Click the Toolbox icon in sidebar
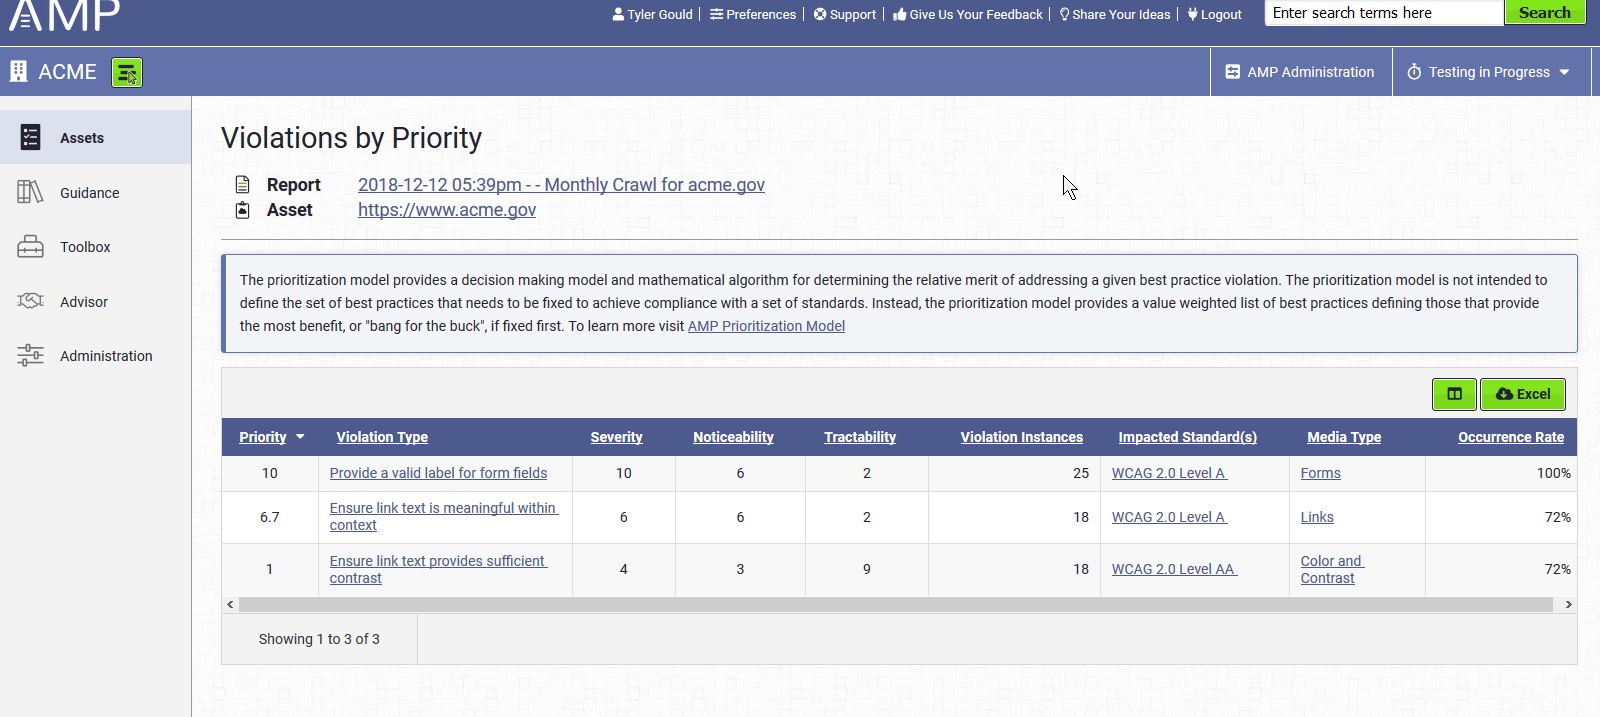The image size is (1600, 717). 31,246
